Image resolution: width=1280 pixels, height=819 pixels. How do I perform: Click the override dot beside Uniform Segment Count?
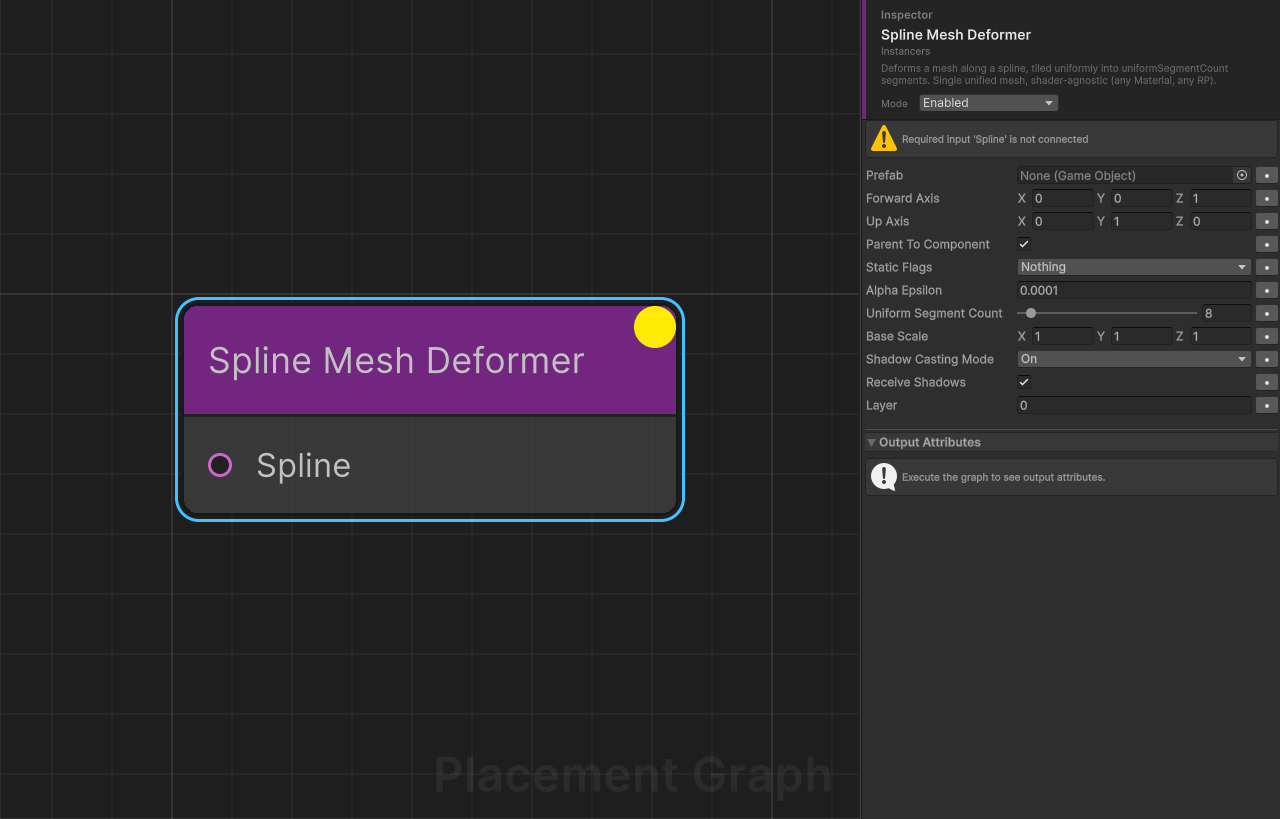pyautogui.click(x=1267, y=313)
